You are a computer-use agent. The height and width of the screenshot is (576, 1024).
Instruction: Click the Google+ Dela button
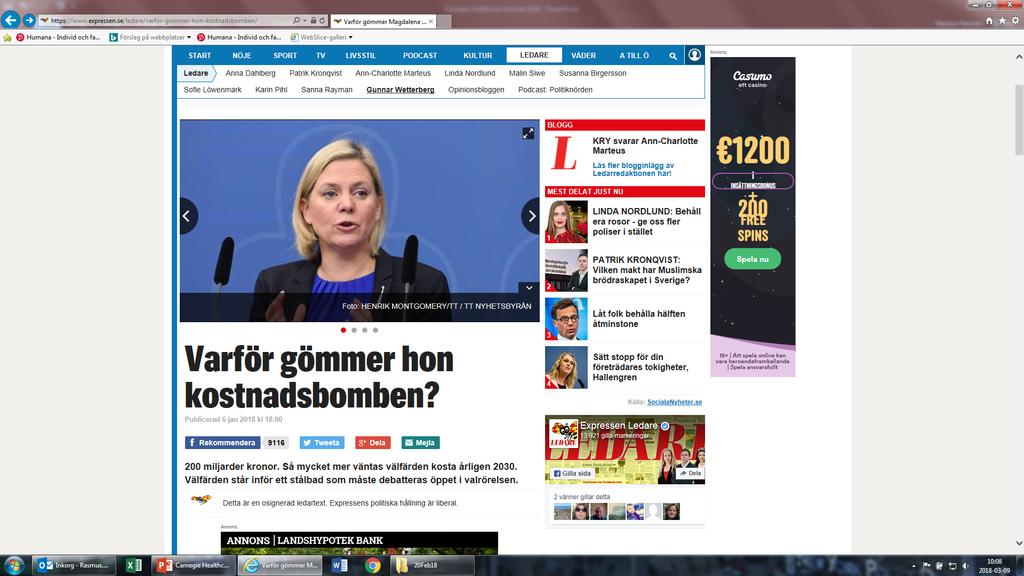point(372,442)
